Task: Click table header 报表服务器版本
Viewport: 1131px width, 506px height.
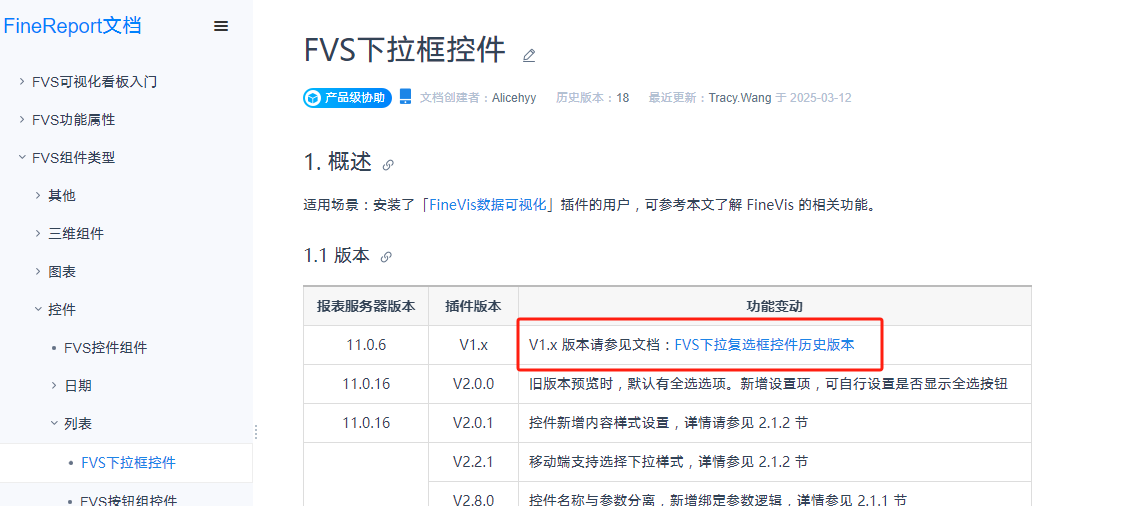Action: click(366, 306)
